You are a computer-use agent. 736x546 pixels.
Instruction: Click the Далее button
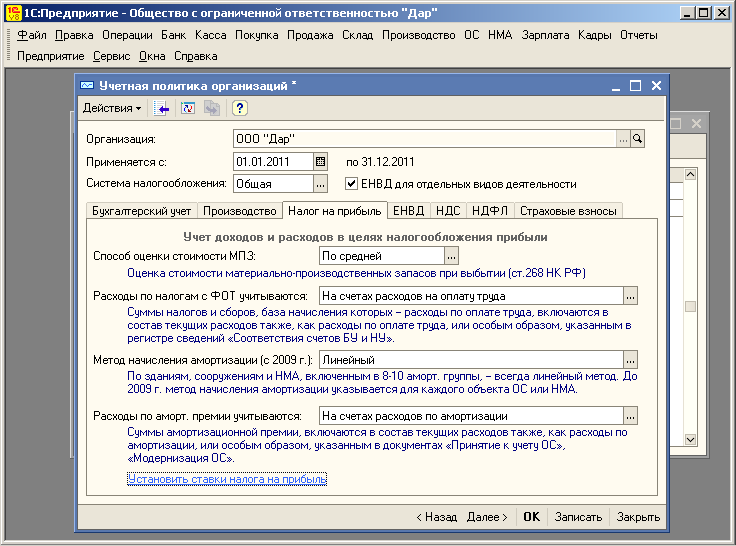point(487,517)
